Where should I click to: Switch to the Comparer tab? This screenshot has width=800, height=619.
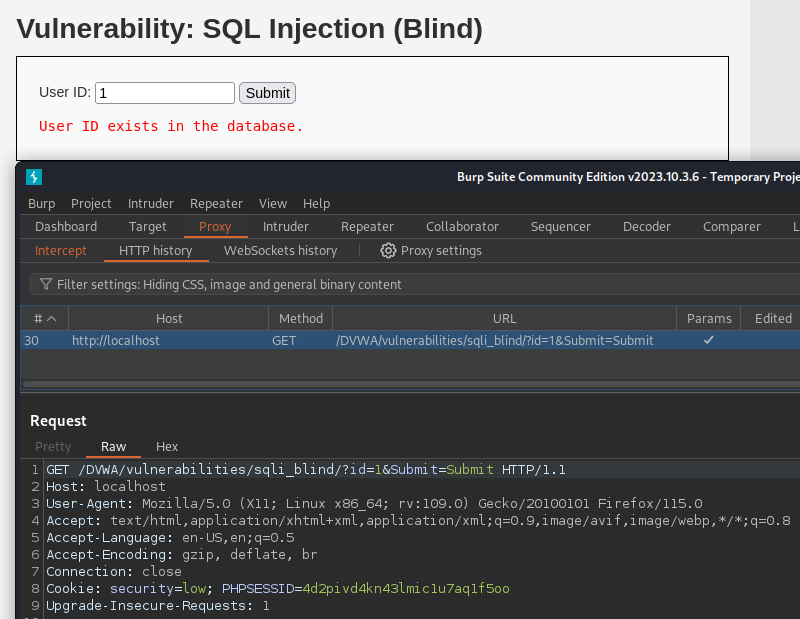[732, 227]
